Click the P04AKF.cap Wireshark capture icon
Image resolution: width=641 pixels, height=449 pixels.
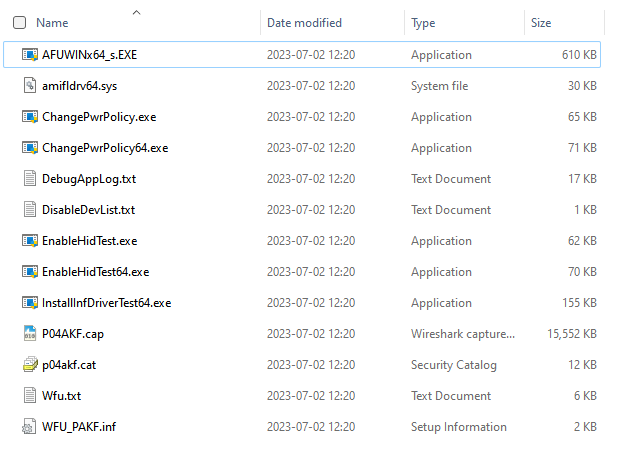[30, 334]
